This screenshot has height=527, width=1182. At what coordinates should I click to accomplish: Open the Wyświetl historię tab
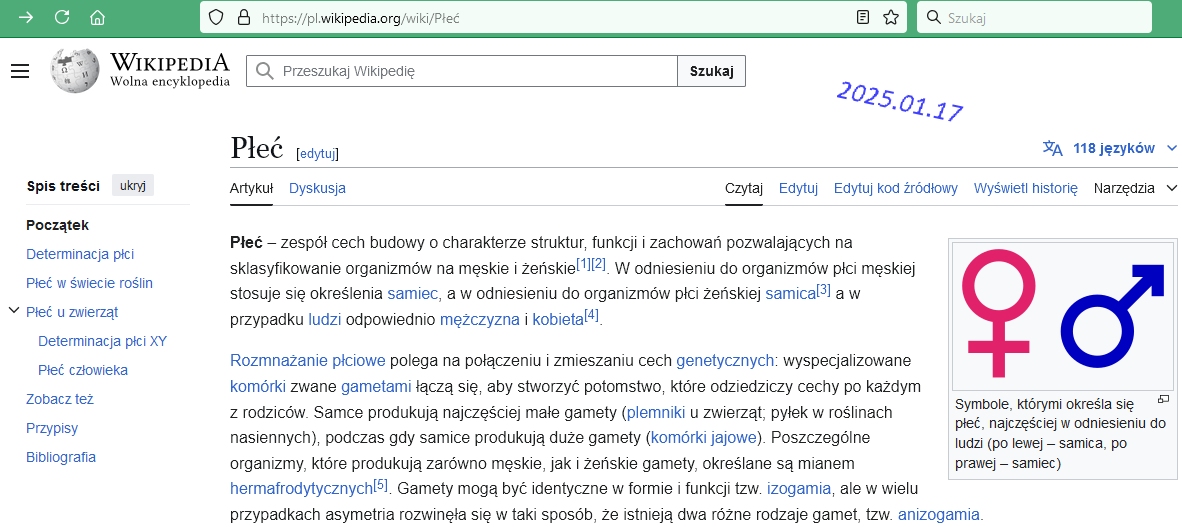click(x=1025, y=188)
